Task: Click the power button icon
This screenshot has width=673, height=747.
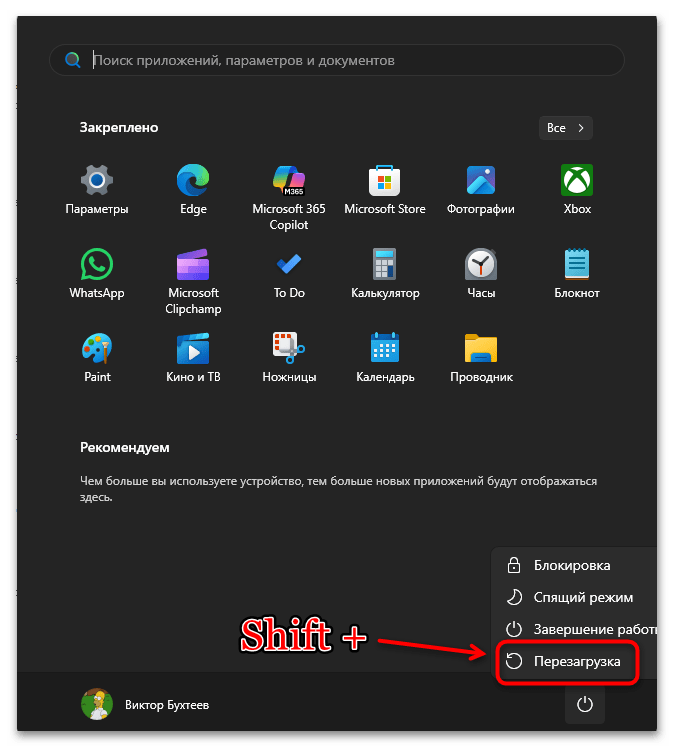Action: [584, 704]
